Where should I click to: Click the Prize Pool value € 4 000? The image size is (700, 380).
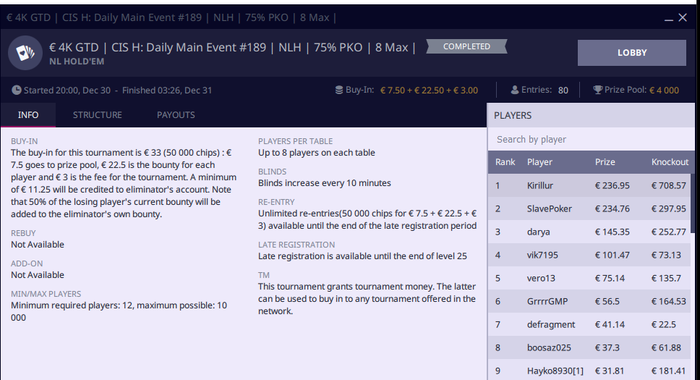pos(664,90)
